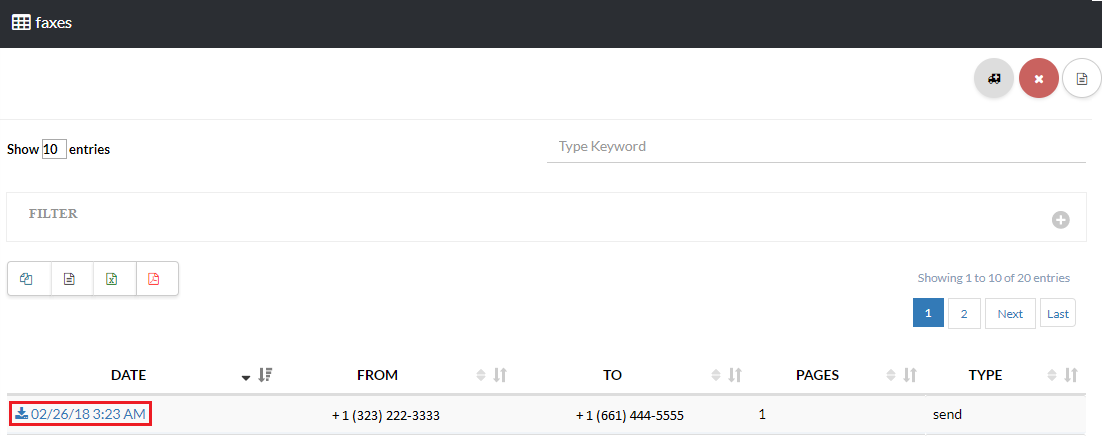1102x436 pixels.
Task: Export table to PDF icon
Action: 155,279
